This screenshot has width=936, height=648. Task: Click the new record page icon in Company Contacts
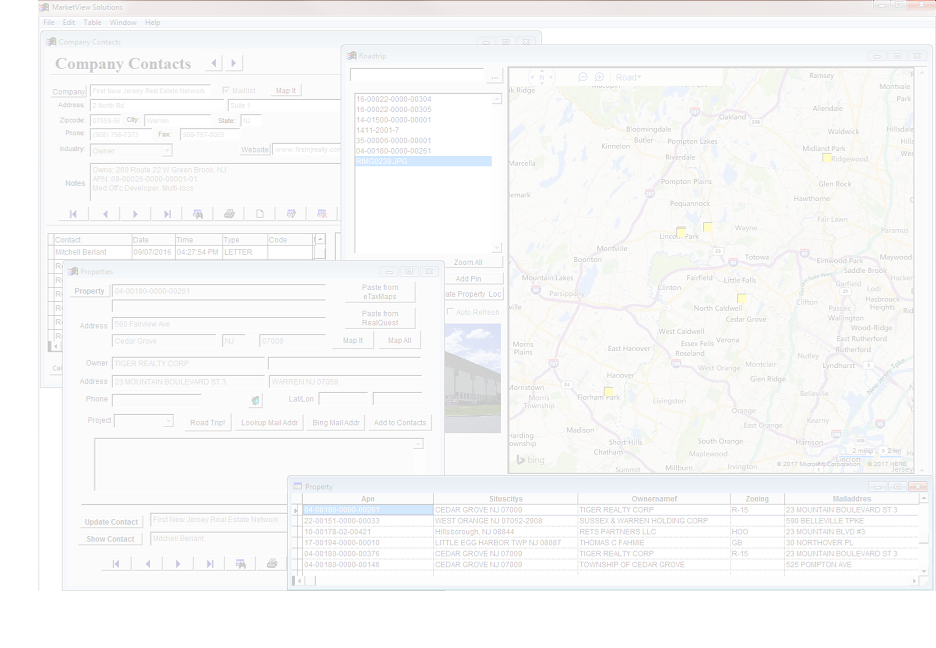coord(260,214)
